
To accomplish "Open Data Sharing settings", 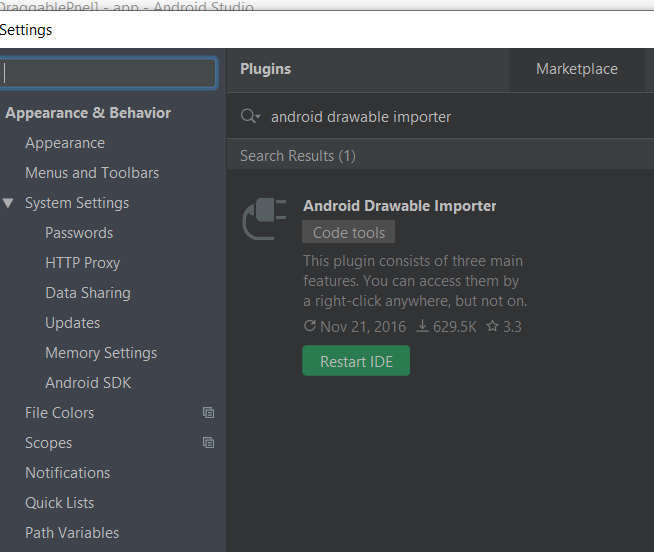I will tap(88, 293).
